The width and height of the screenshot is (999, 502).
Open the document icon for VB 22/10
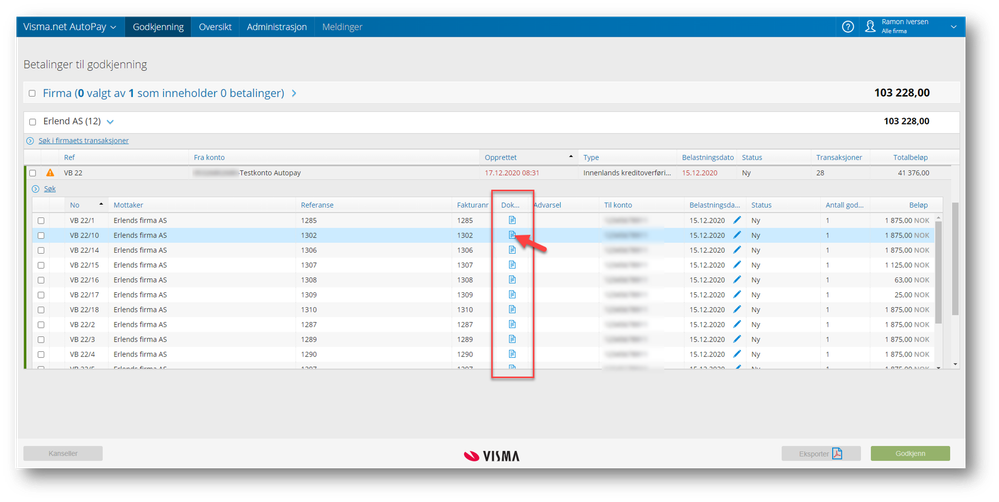tap(512, 235)
